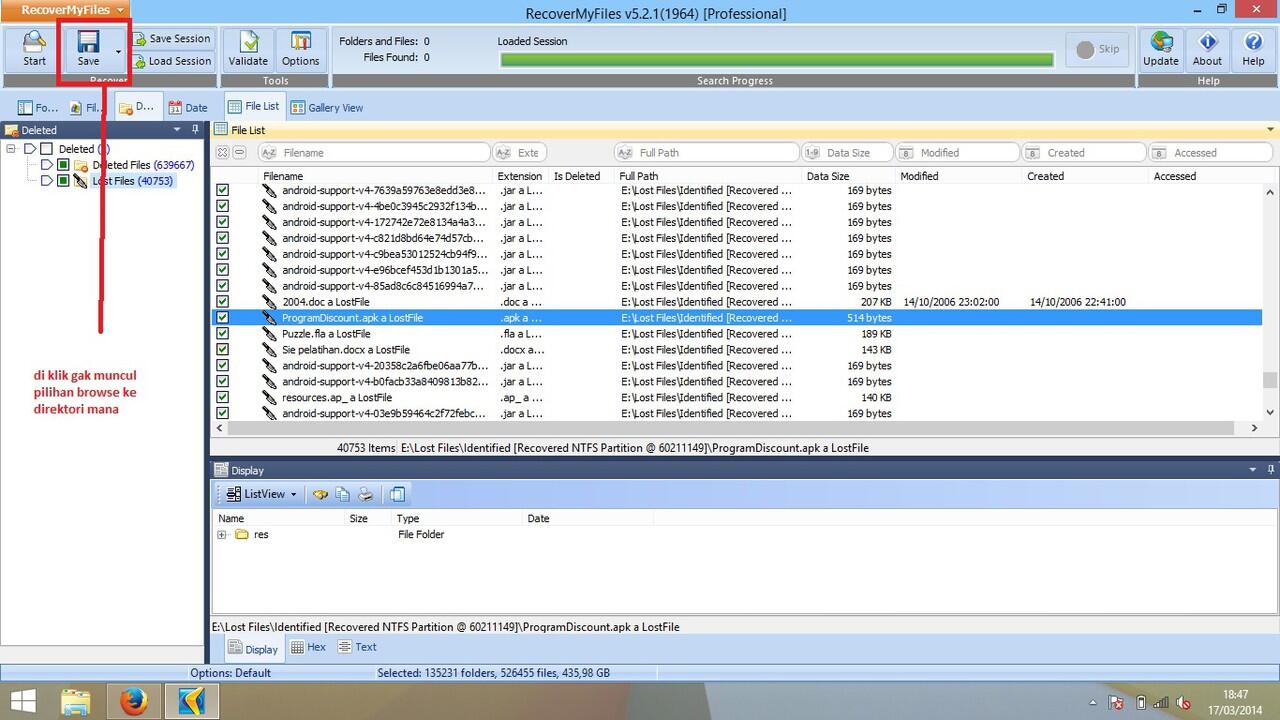Viewport: 1280px width, 720px height.
Task: Open the Windows Start button
Action: click(23, 701)
